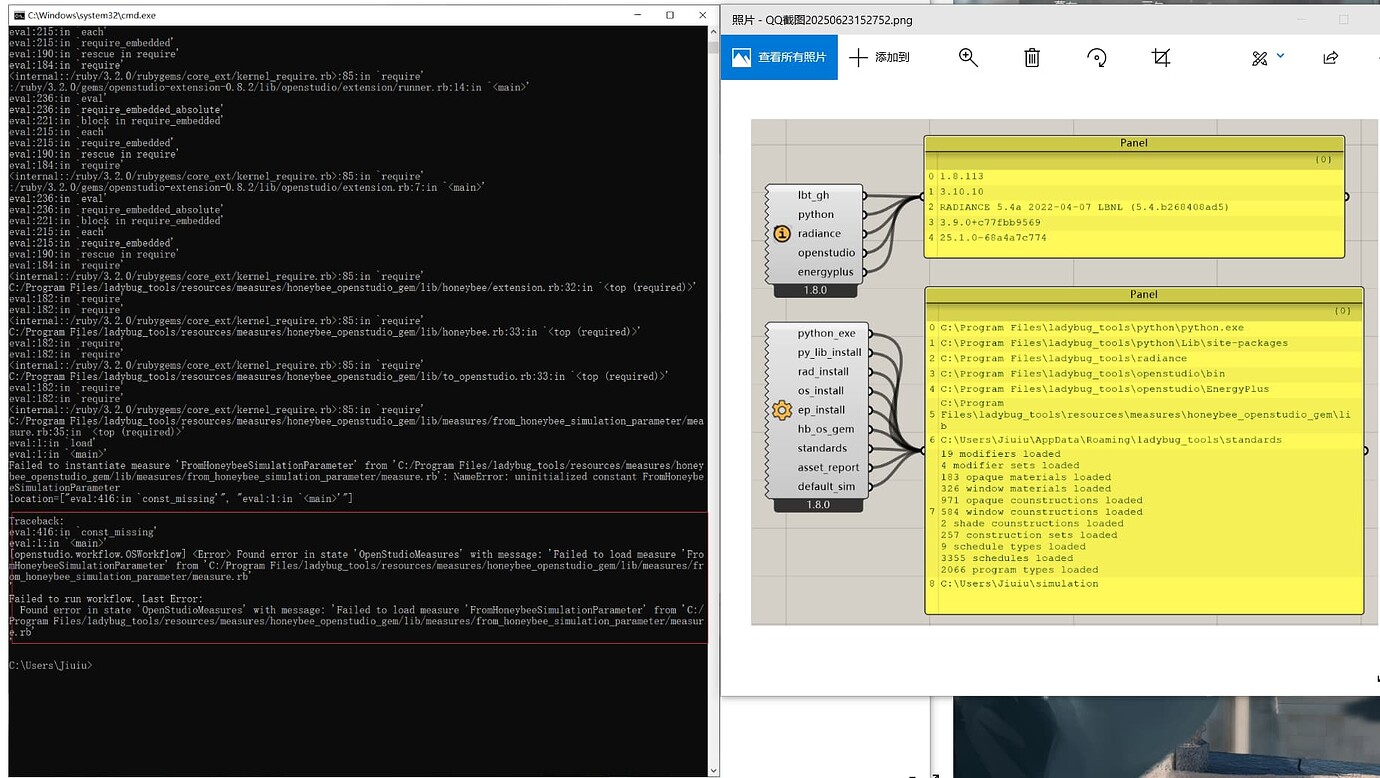Click the edit and create icon
1380x778 pixels.
(x=1260, y=58)
